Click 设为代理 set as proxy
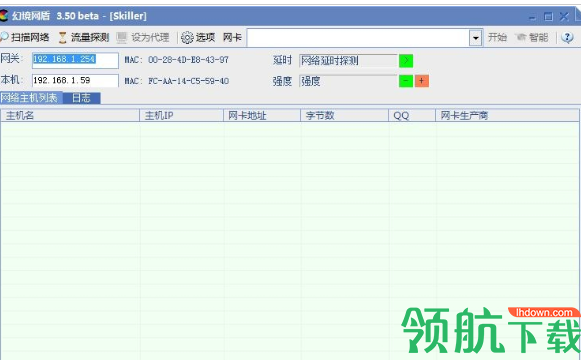581x360 pixels. point(143,37)
